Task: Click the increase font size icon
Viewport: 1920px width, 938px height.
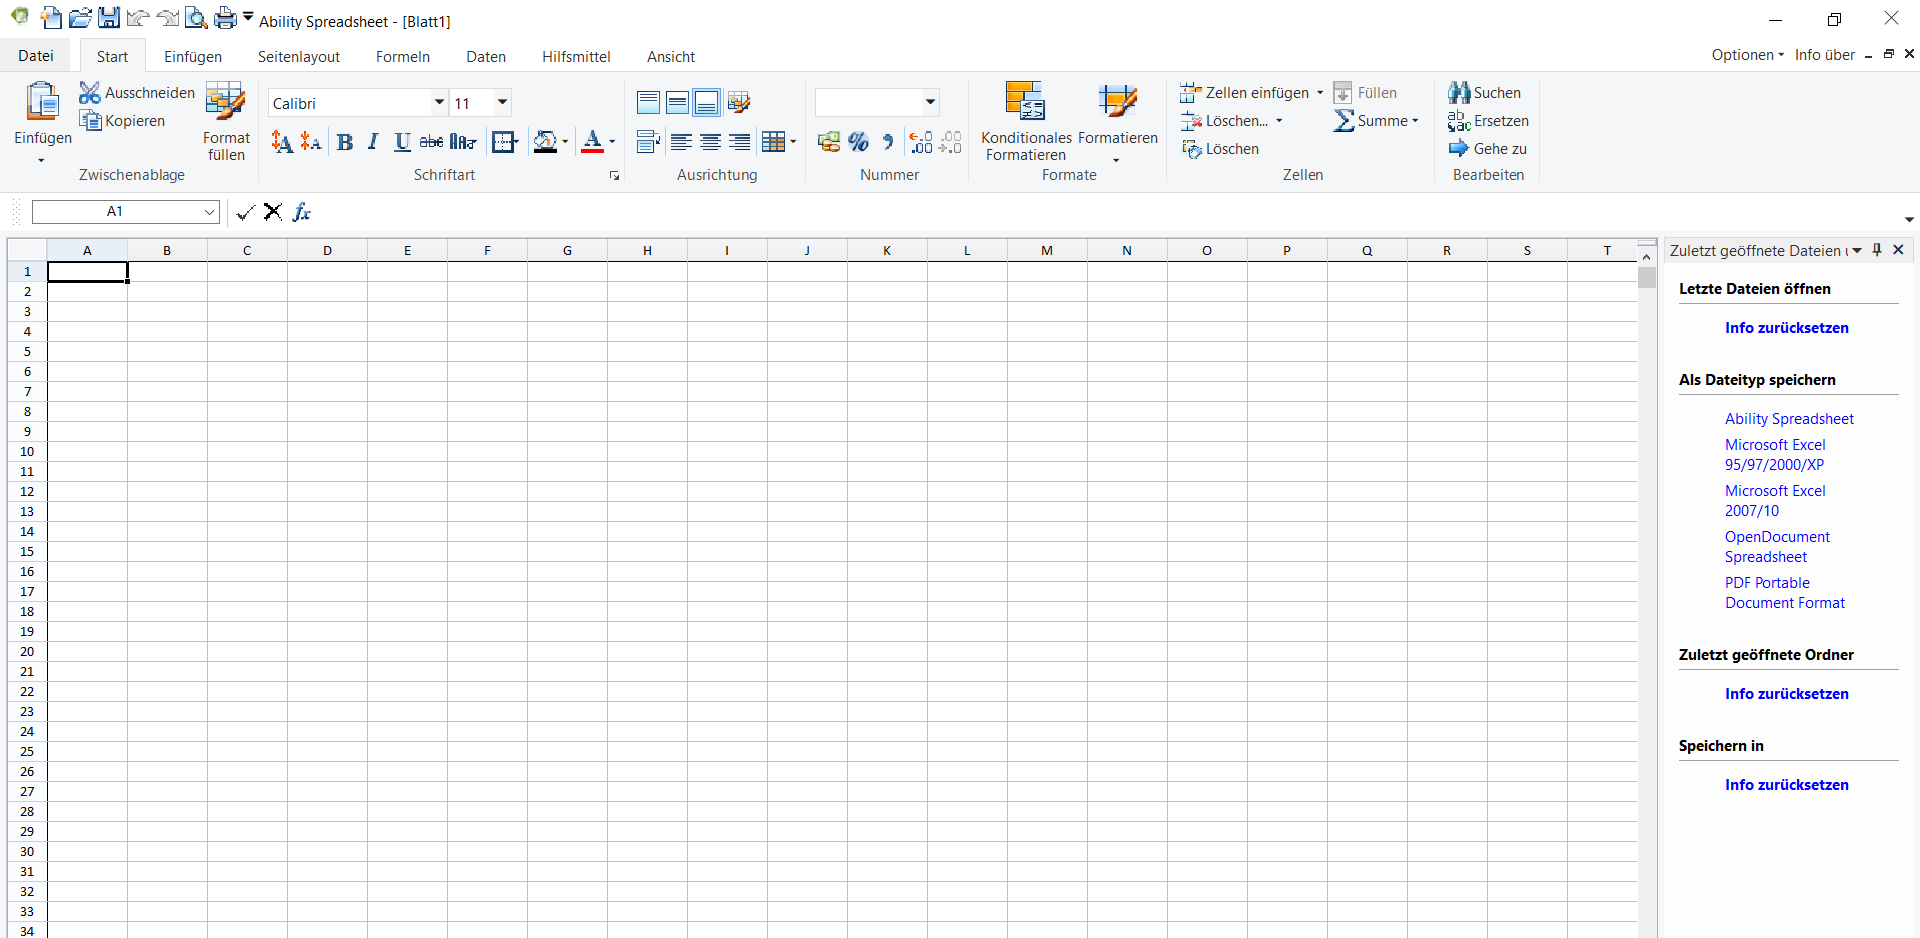Action: 282,142
